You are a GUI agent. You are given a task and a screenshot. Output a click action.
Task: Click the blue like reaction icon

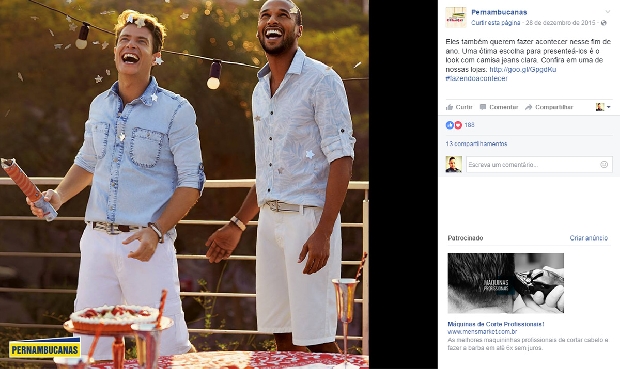tap(450, 125)
